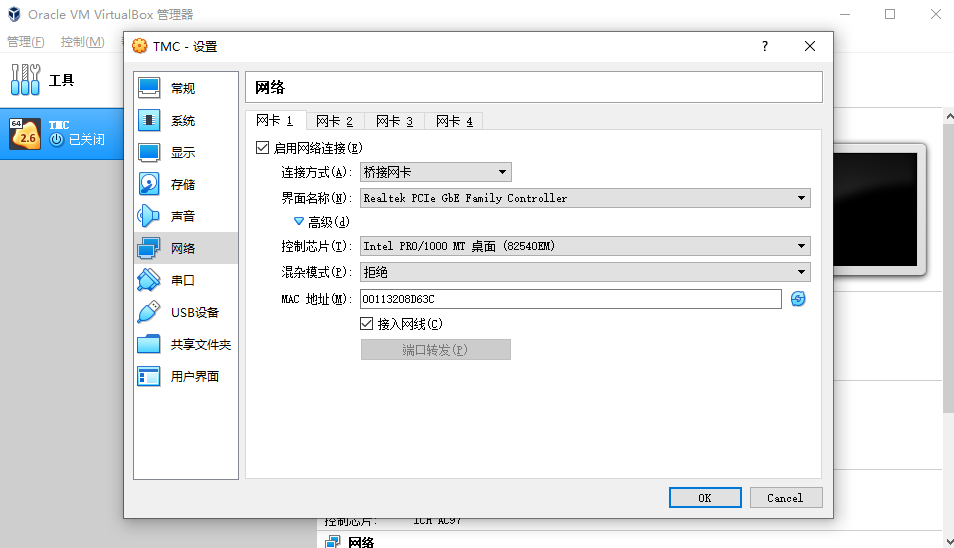The image size is (954, 548).
Task: Open the USB设备 settings icon
Action: pos(149,312)
